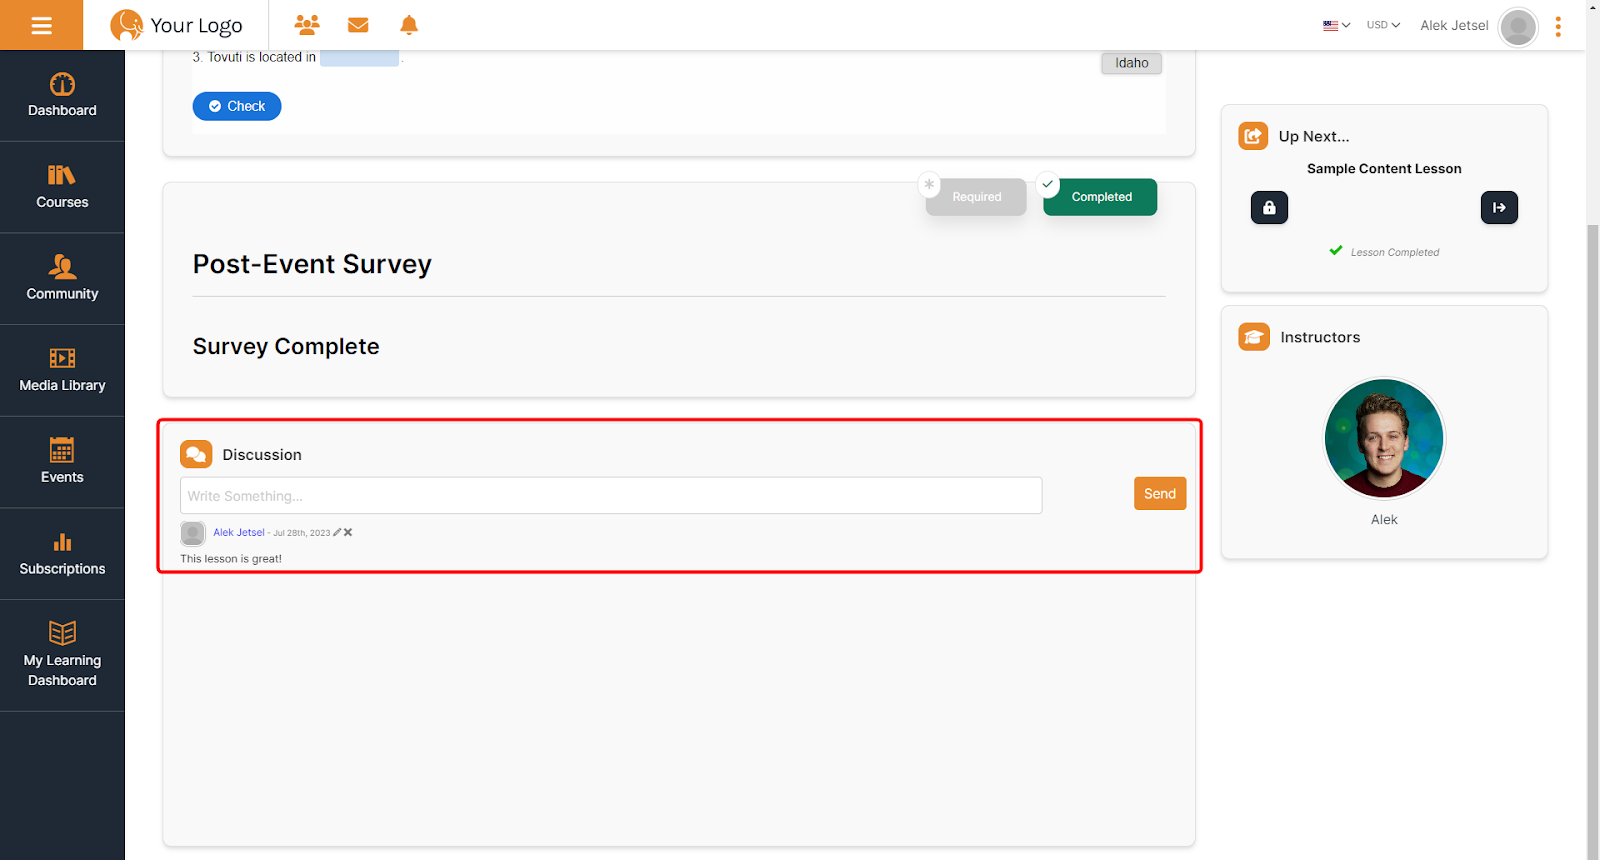
Task: Click the green Completed badge
Action: tap(1100, 197)
